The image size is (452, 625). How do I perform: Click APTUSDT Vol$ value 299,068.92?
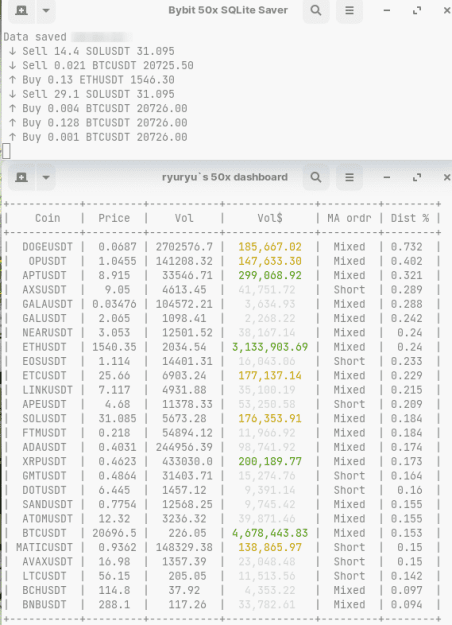pyautogui.click(x=270, y=275)
